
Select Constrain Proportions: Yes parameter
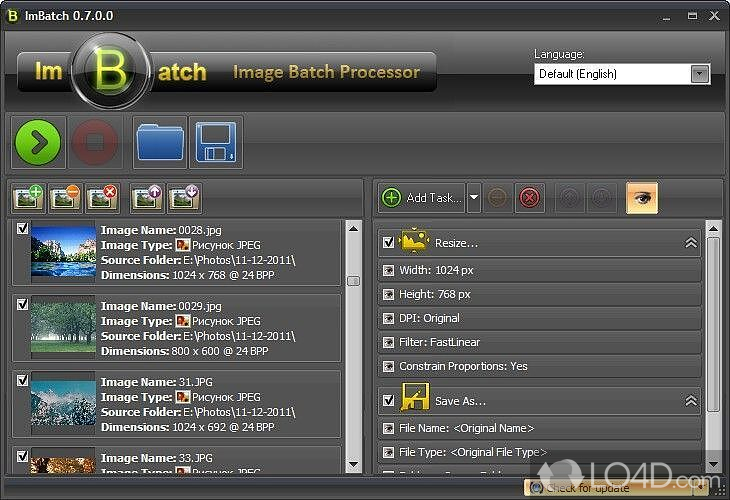click(x=540, y=366)
